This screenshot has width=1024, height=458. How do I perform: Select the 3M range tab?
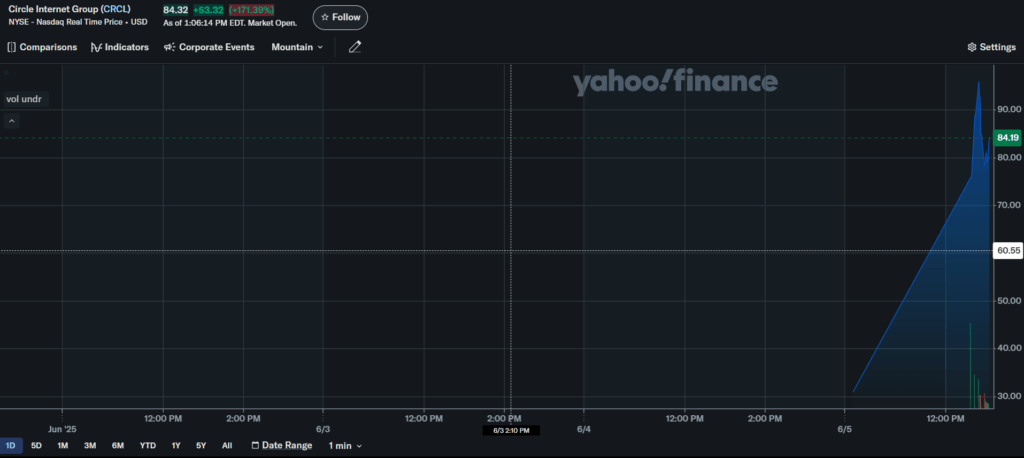coord(90,446)
